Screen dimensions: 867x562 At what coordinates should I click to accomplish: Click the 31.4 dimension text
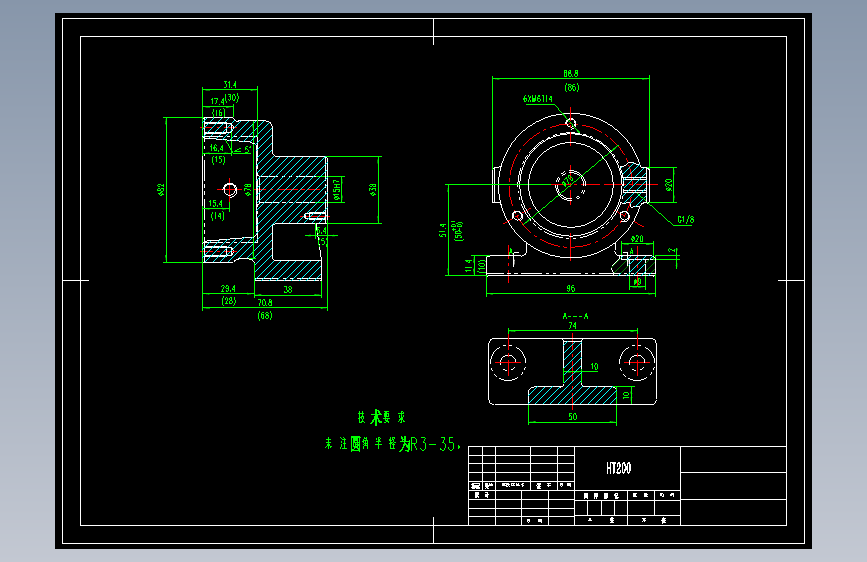pos(230,85)
